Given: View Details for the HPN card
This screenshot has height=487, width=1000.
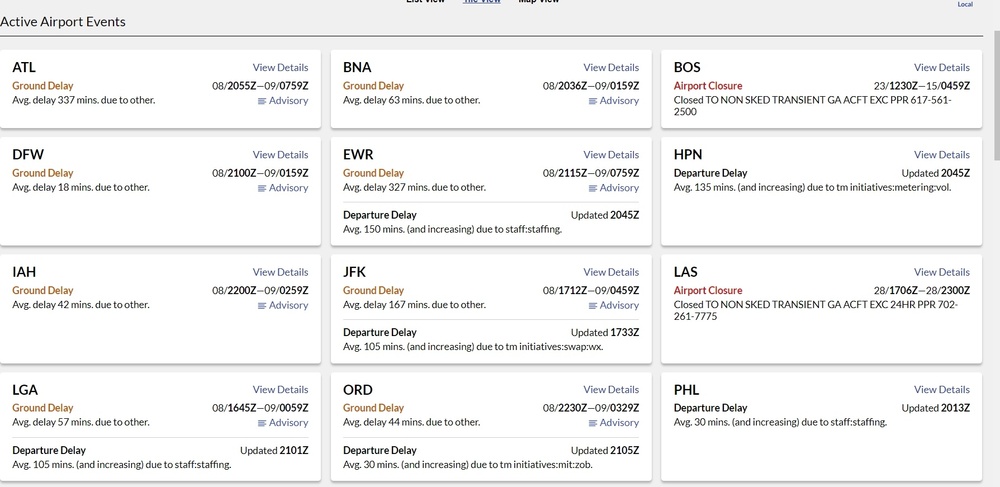Looking at the screenshot, I should pyautogui.click(x=941, y=155).
